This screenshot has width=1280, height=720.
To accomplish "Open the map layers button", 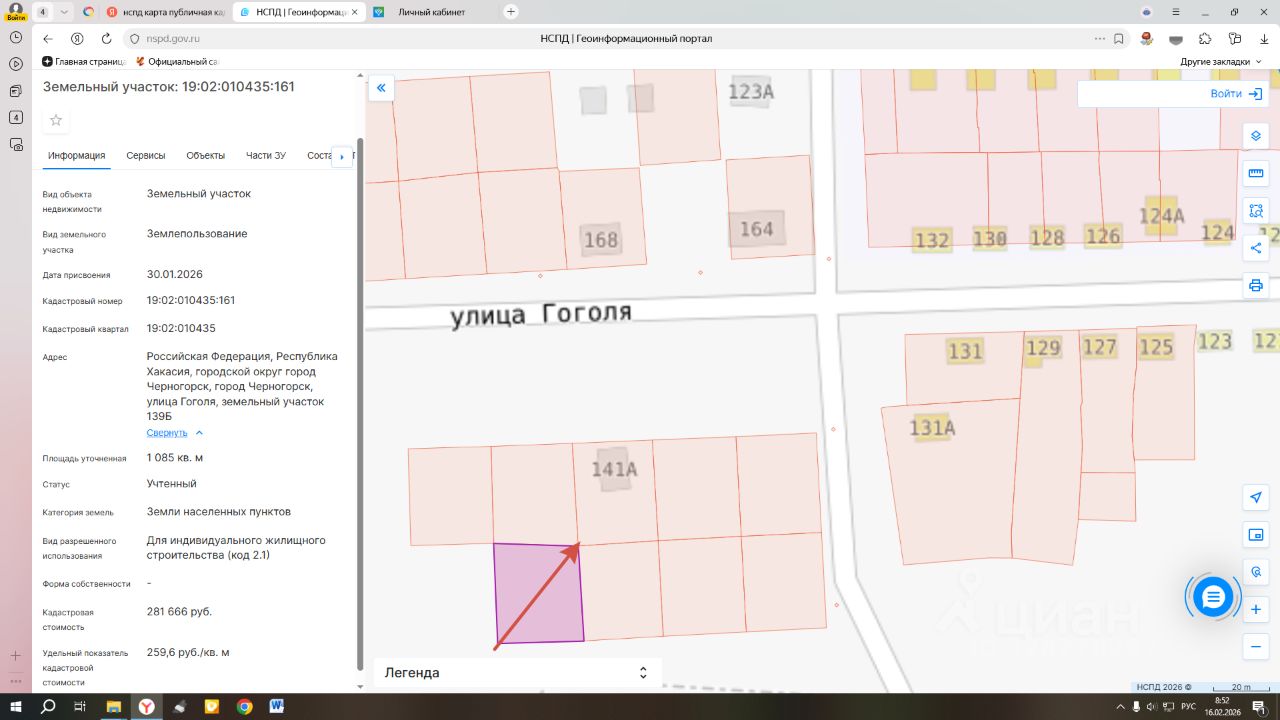I will [1256, 136].
